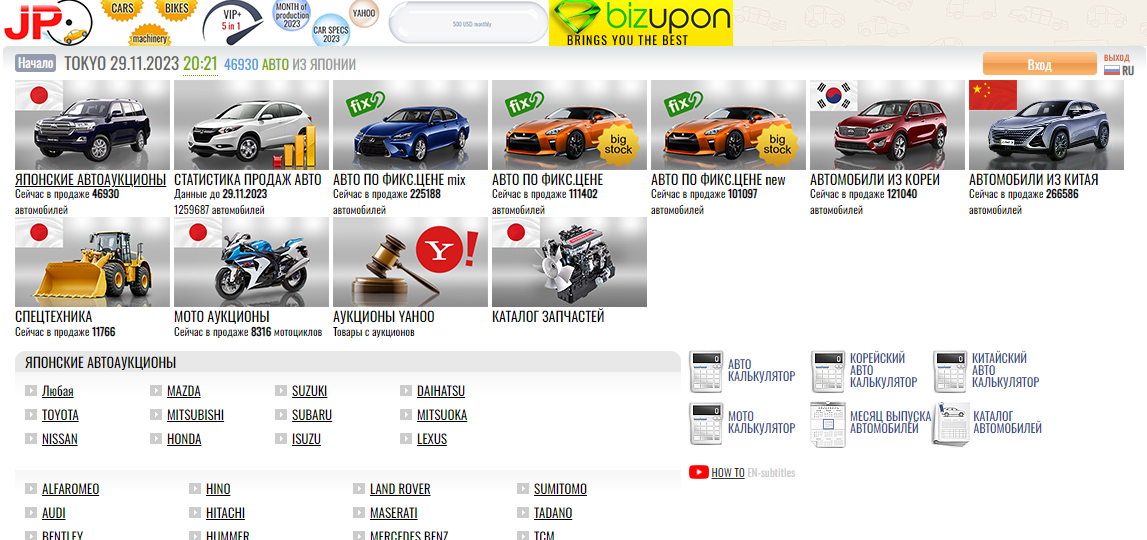Open Японские автоаукционы car thumbnail
1147x540 pixels.
pos(92,125)
